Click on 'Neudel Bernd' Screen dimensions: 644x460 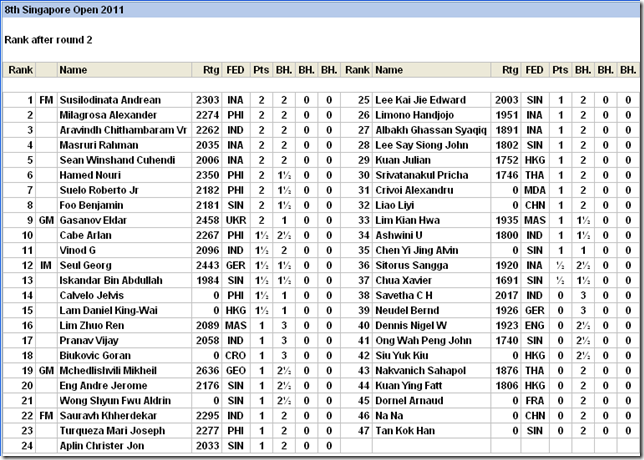(x=407, y=310)
